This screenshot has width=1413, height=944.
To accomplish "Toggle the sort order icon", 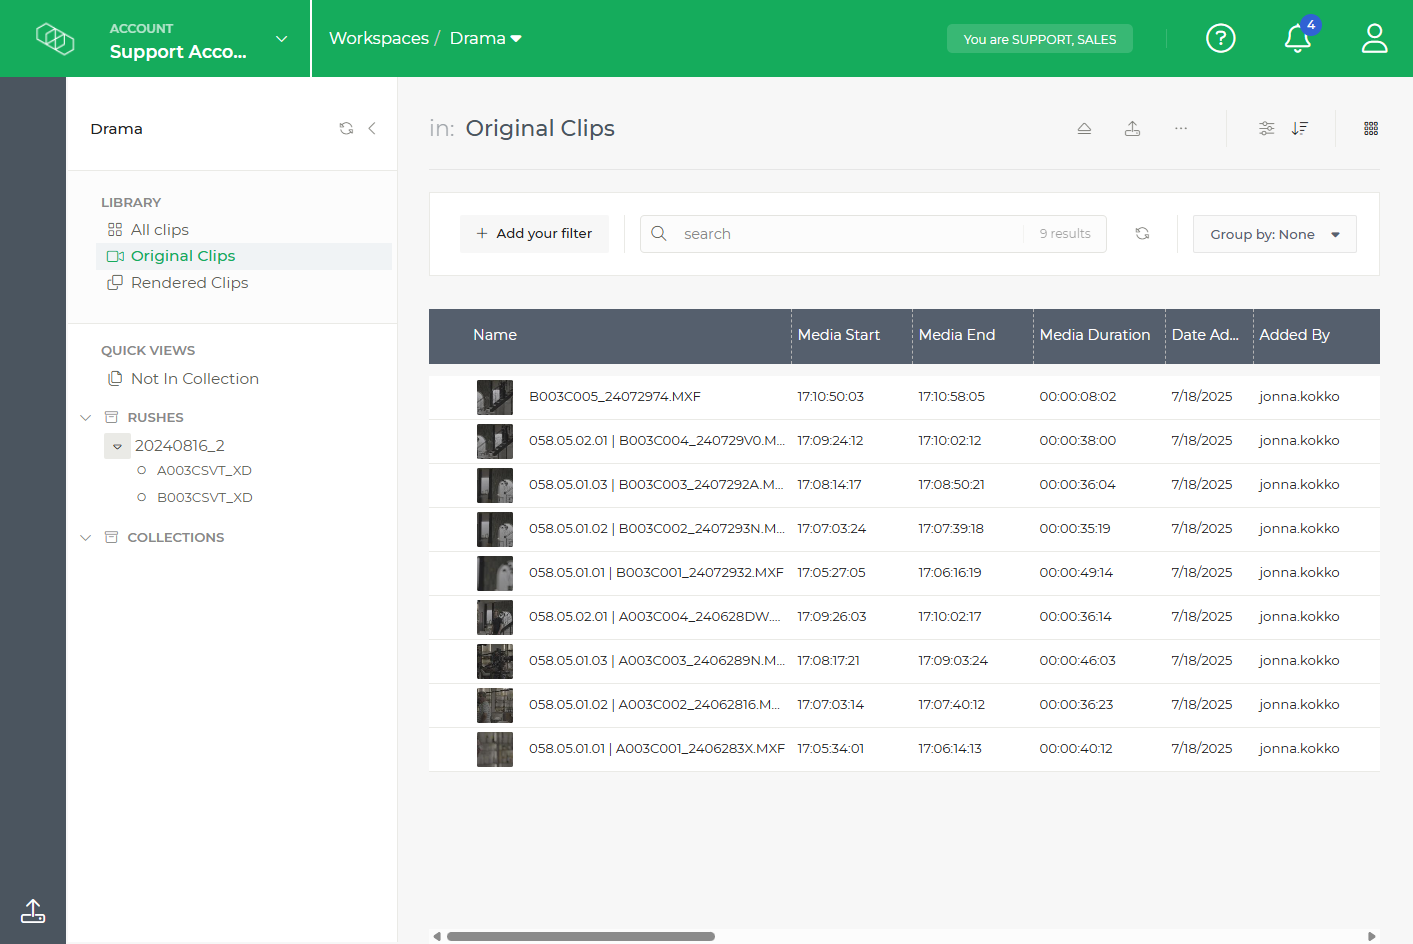I will tap(1300, 128).
